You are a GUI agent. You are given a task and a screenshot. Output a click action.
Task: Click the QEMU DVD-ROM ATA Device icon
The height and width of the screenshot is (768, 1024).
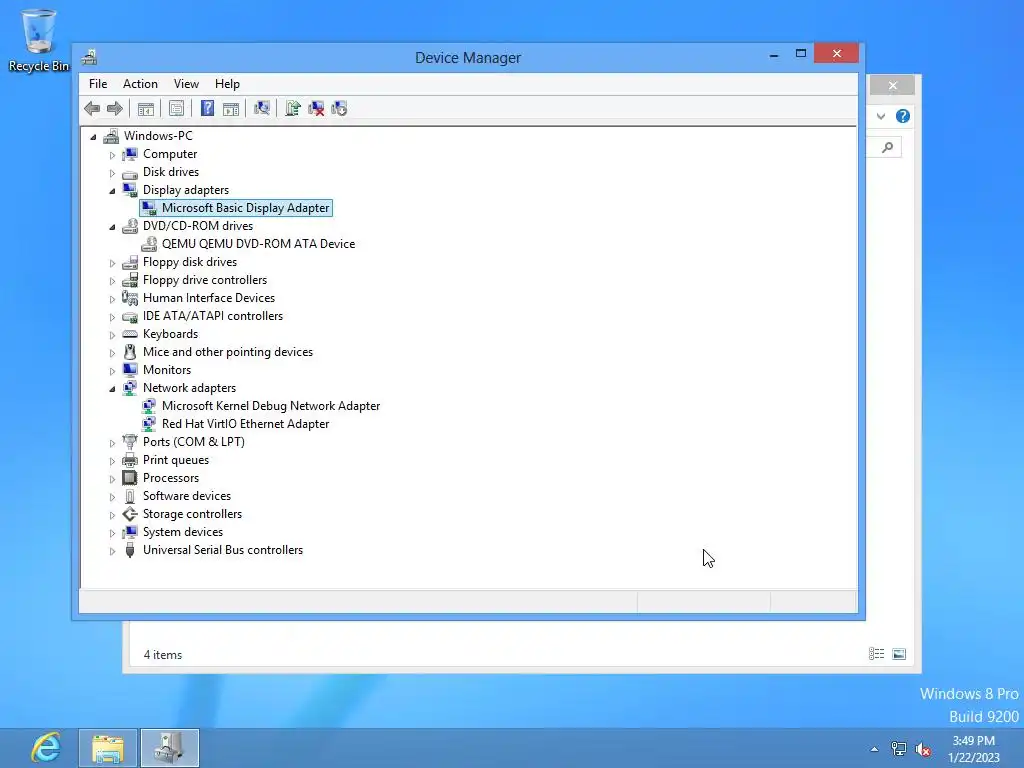click(149, 244)
